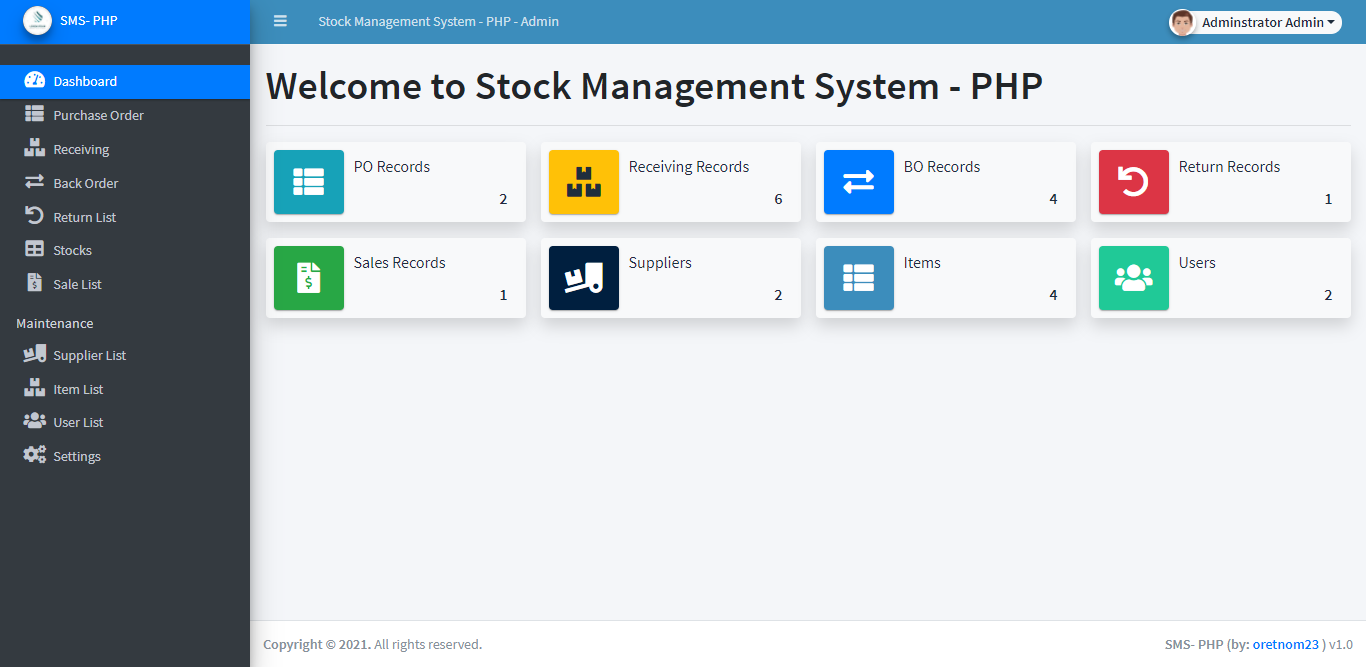Screen dimensions: 1366x667
Task: Click the Settings gears icon
Action: point(35,455)
